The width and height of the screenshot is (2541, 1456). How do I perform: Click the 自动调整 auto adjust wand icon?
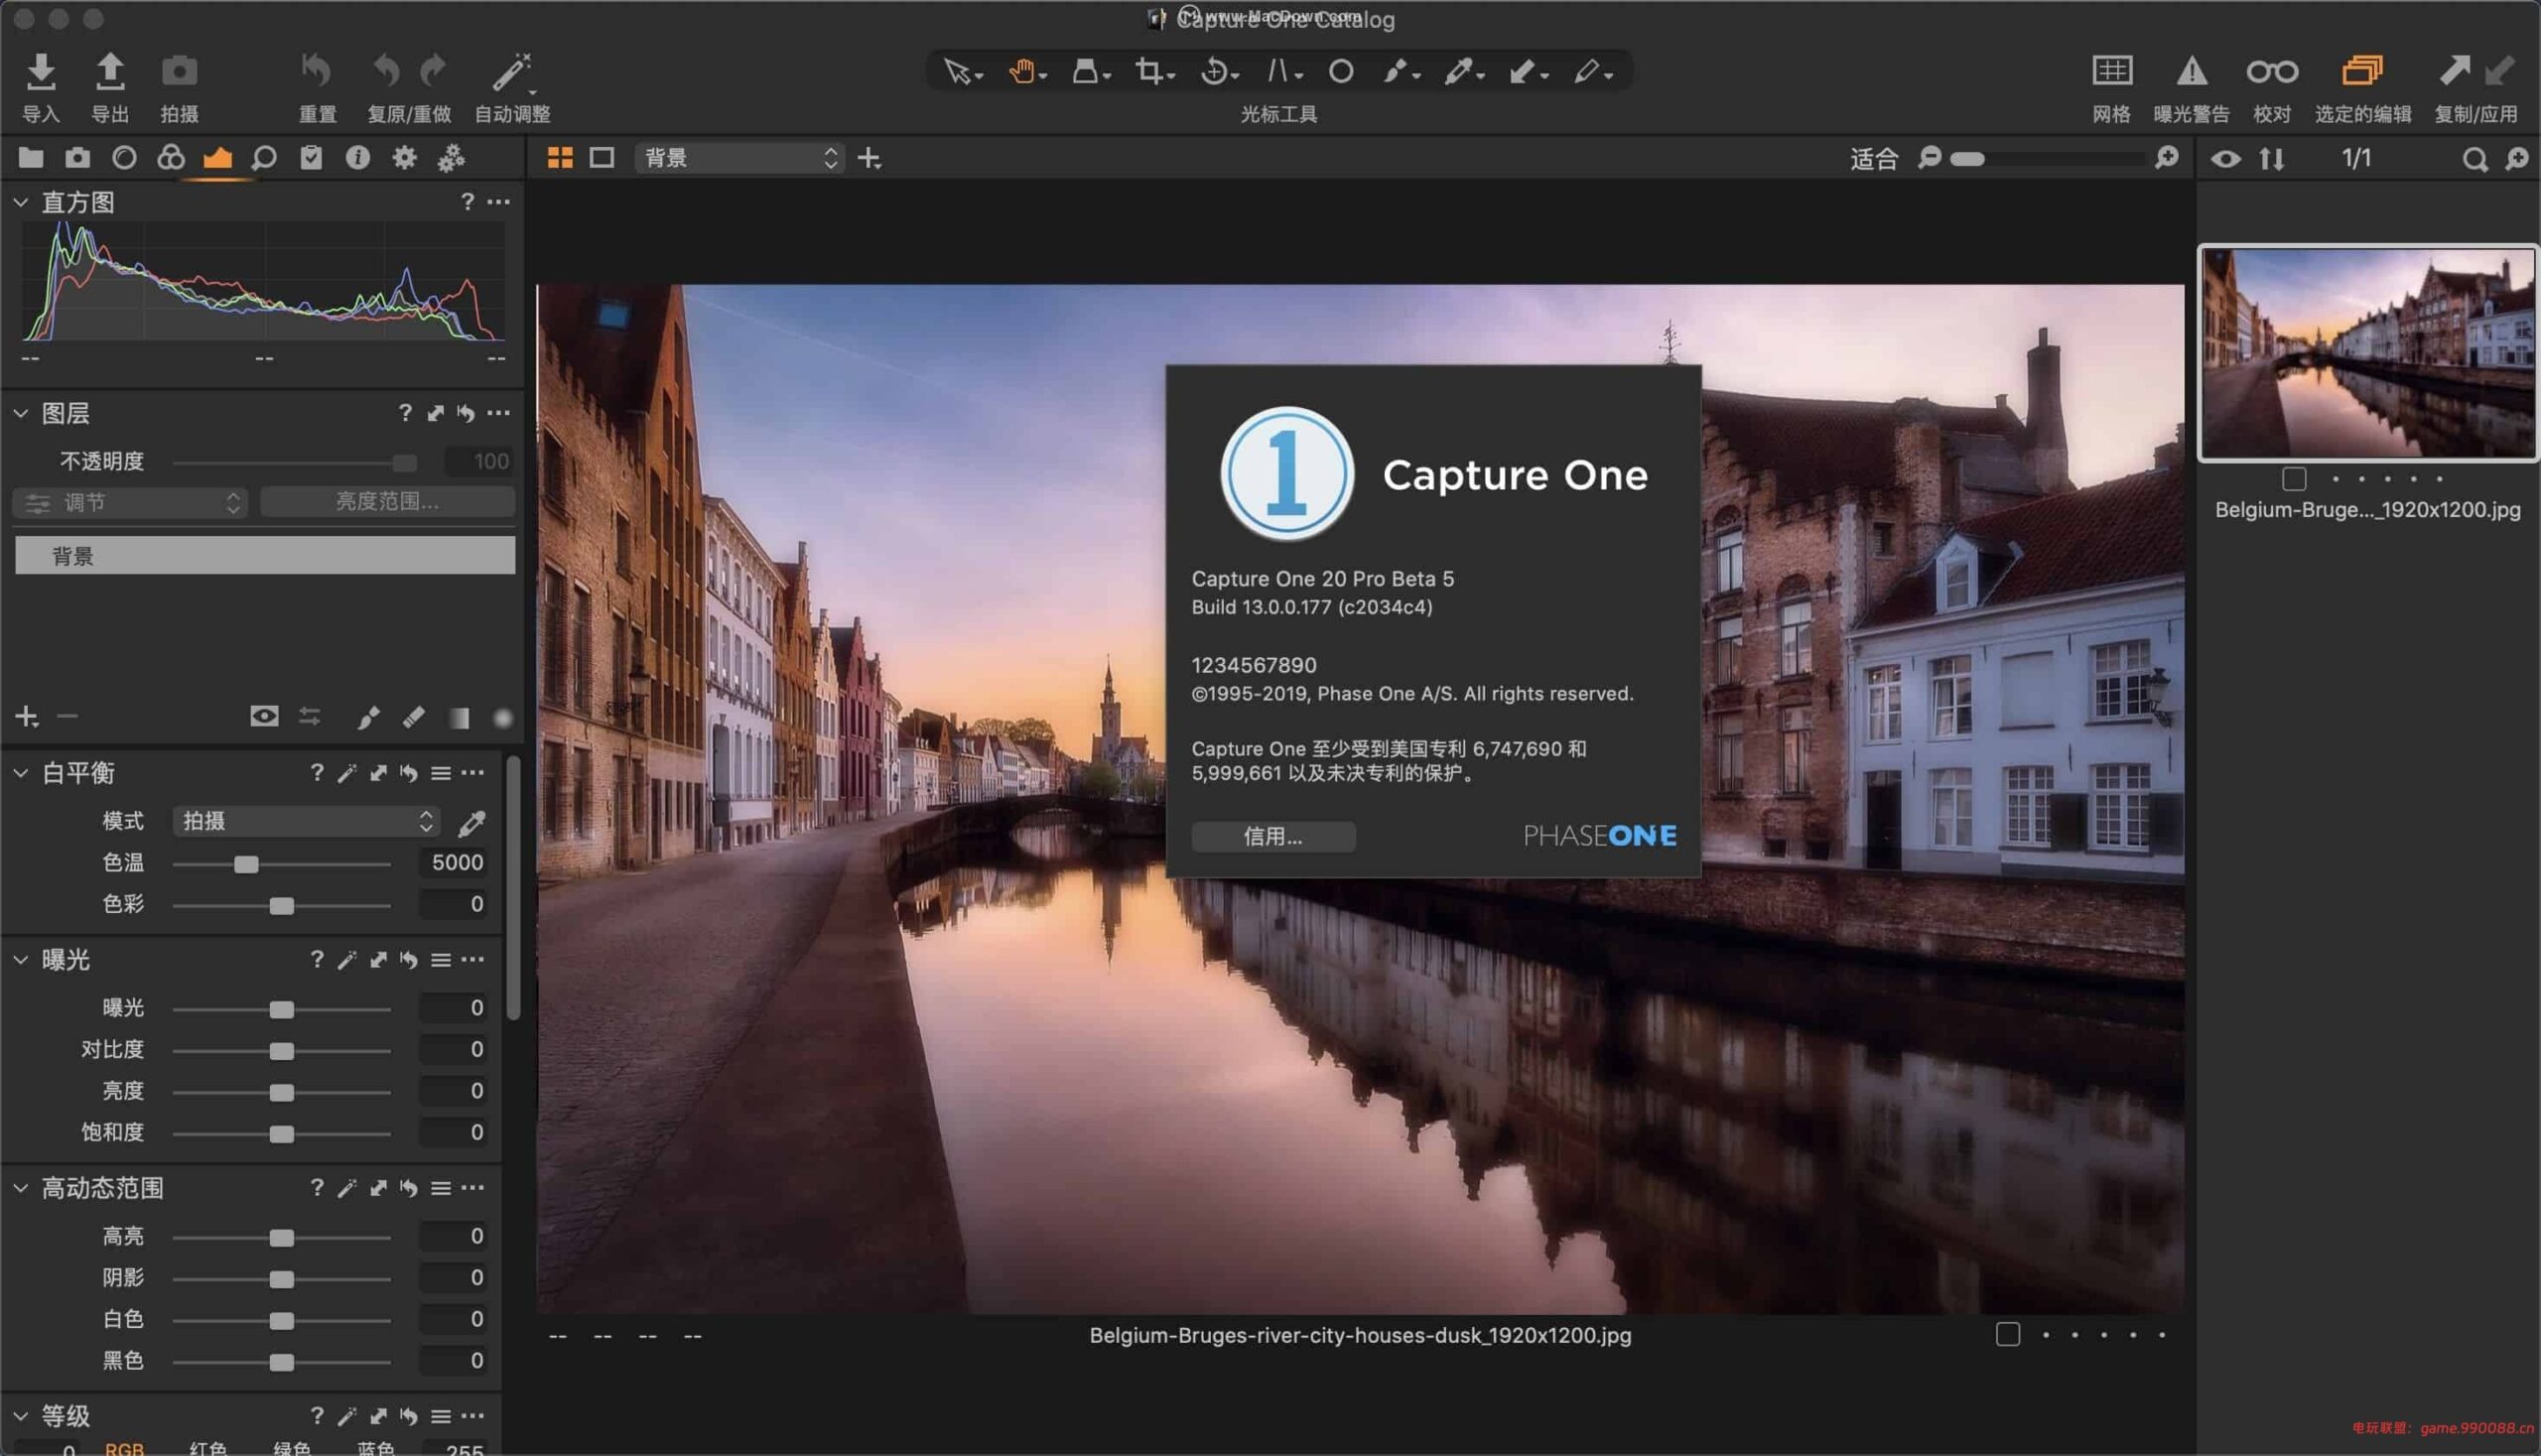[x=510, y=72]
